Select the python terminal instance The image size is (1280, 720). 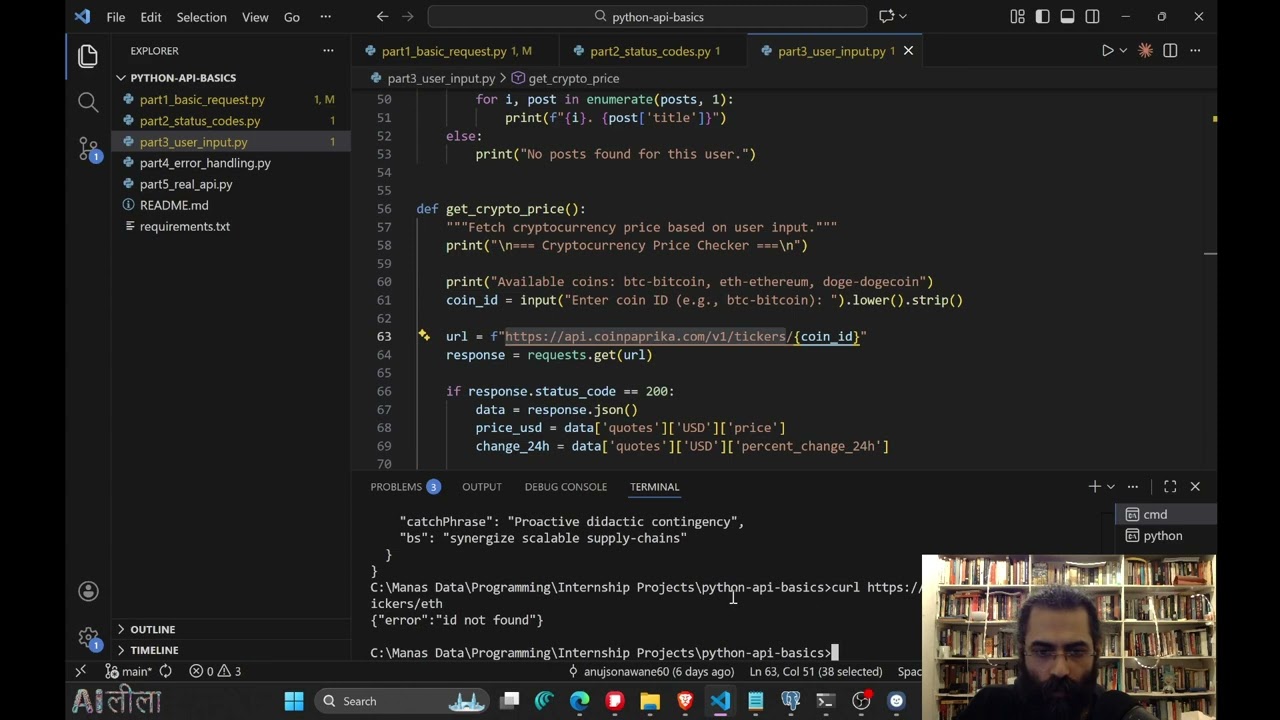(x=1166, y=536)
